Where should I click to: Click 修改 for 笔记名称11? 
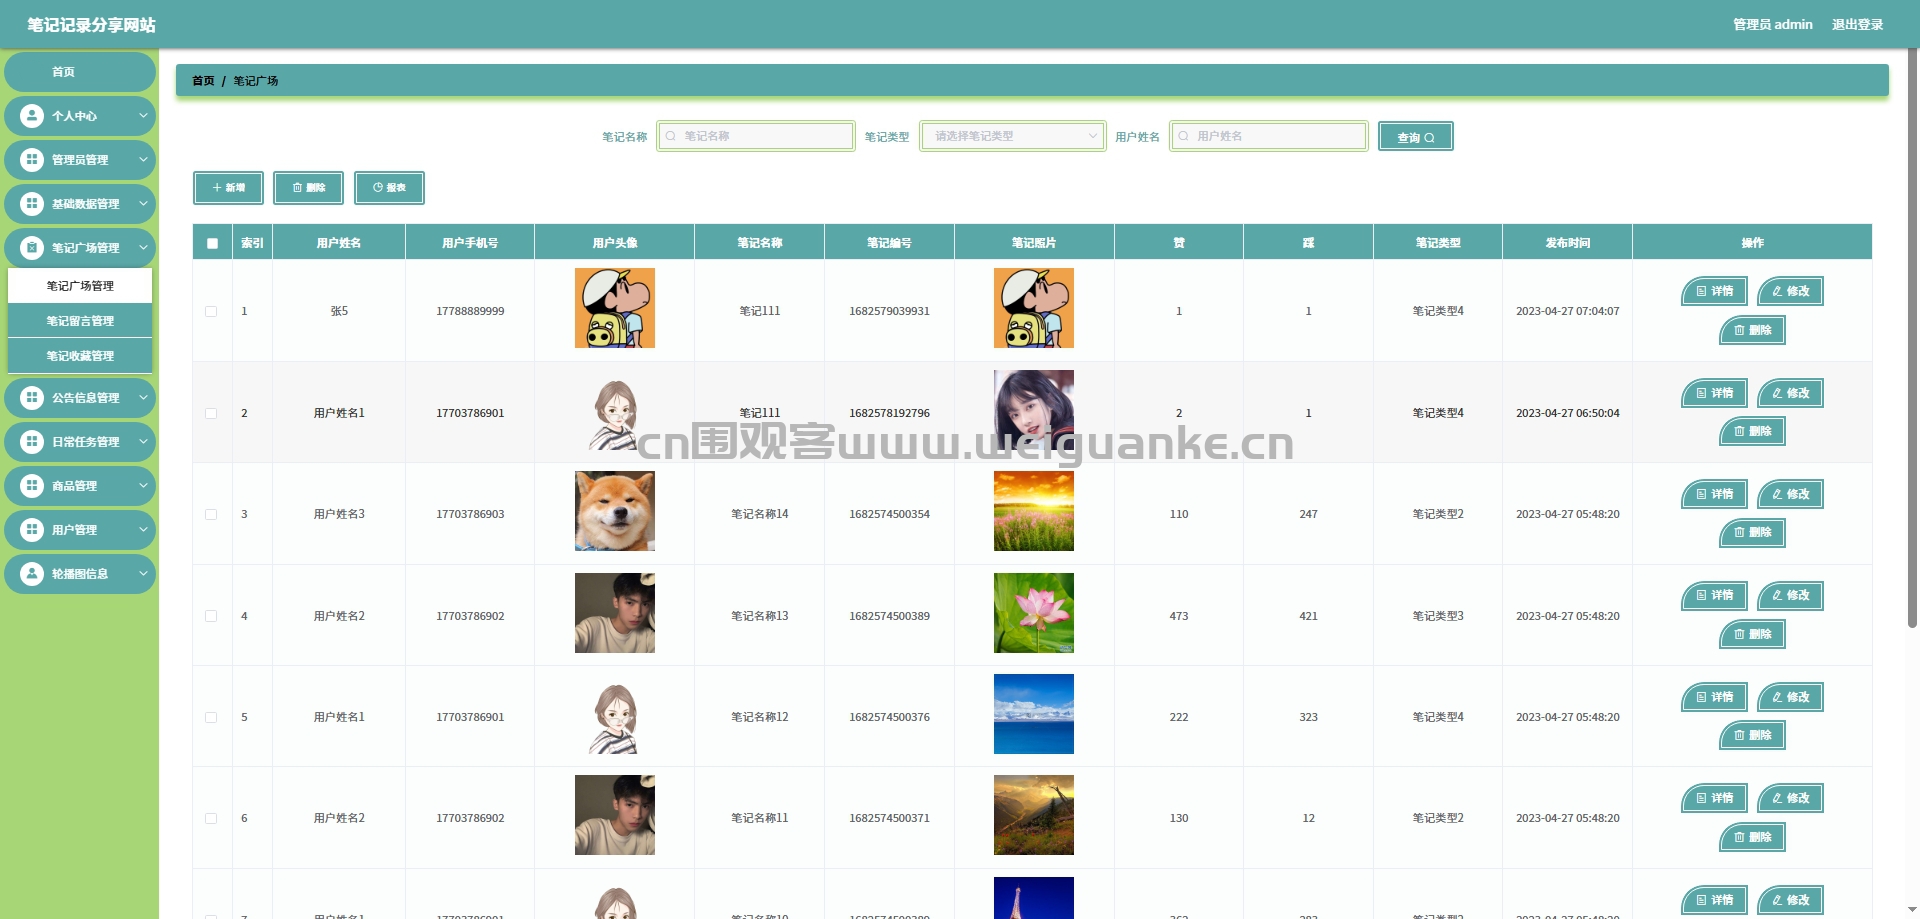tap(1790, 798)
